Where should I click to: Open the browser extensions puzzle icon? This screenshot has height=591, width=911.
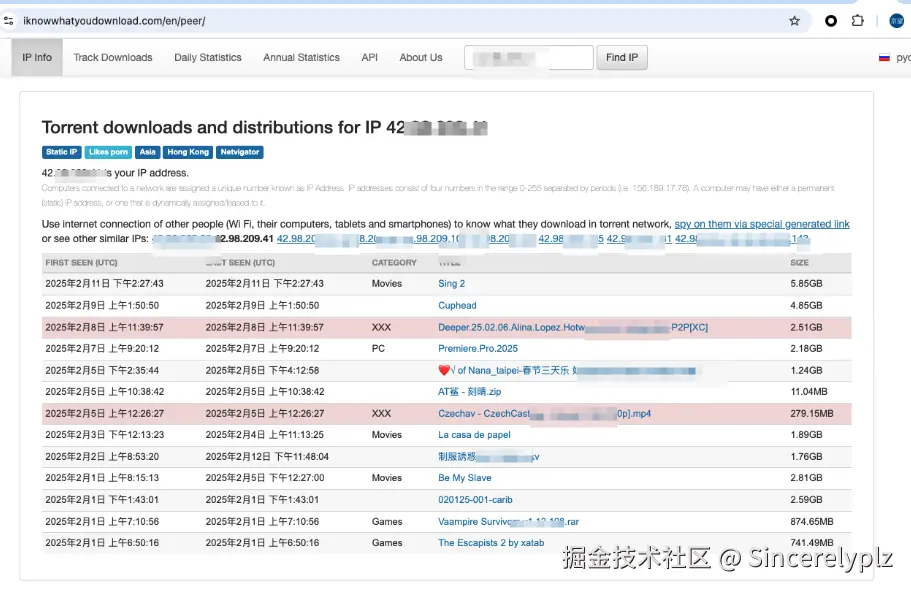[858, 21]
